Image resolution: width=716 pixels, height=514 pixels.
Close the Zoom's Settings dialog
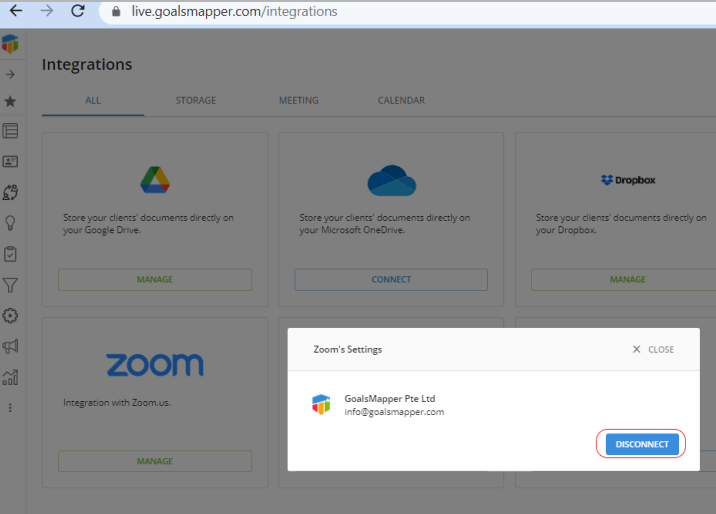tap(653, 349)
